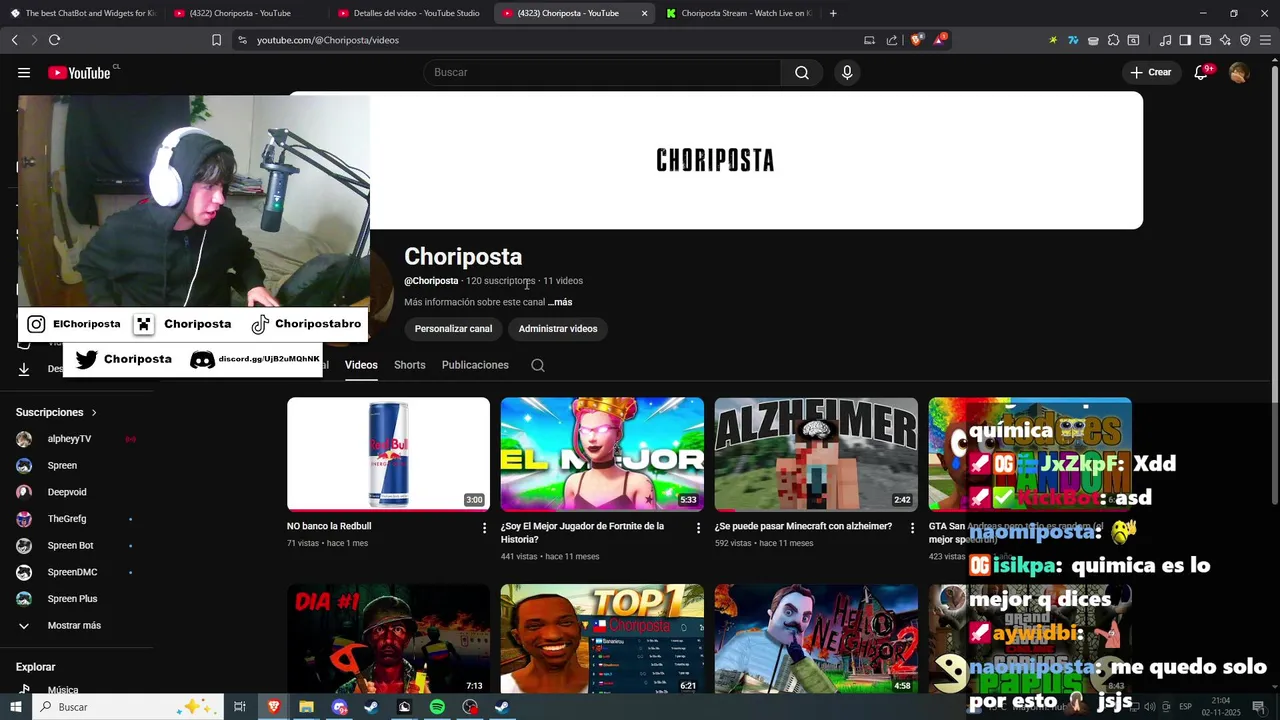Open the ALZHEIMER Minecraft thumbnail
The image size is (1280, 720).
(x=816, y=454)
